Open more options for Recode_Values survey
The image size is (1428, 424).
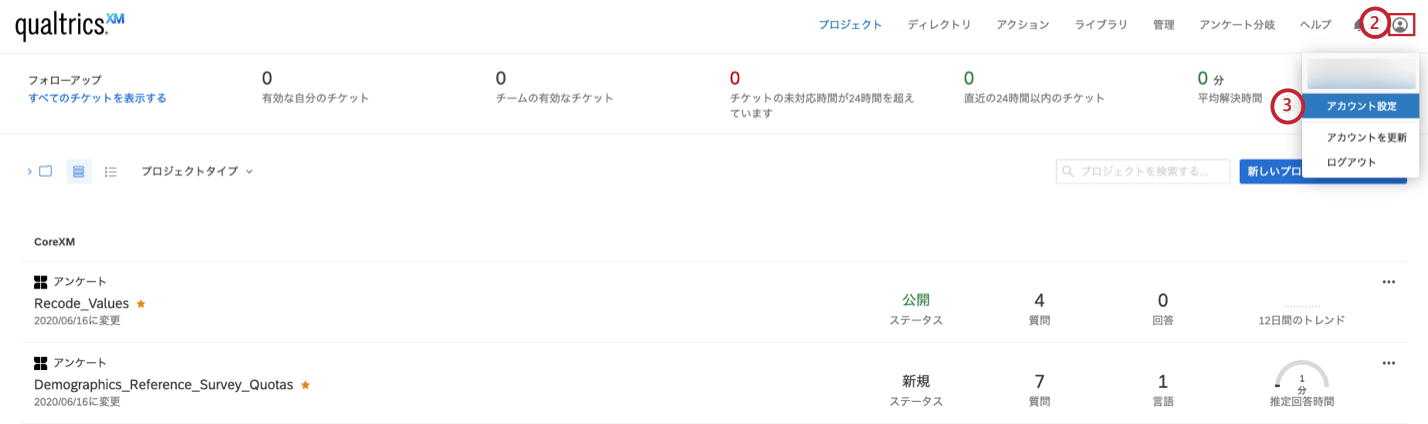(x=1388, y=282)
